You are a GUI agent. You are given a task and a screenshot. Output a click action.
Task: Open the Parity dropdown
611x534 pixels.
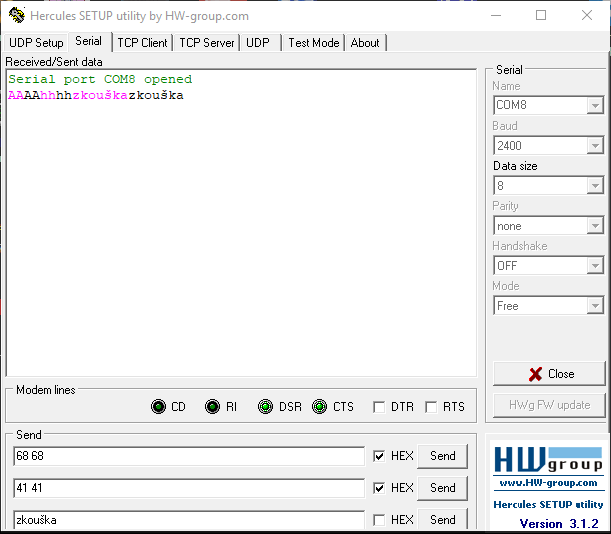point(595,226)
